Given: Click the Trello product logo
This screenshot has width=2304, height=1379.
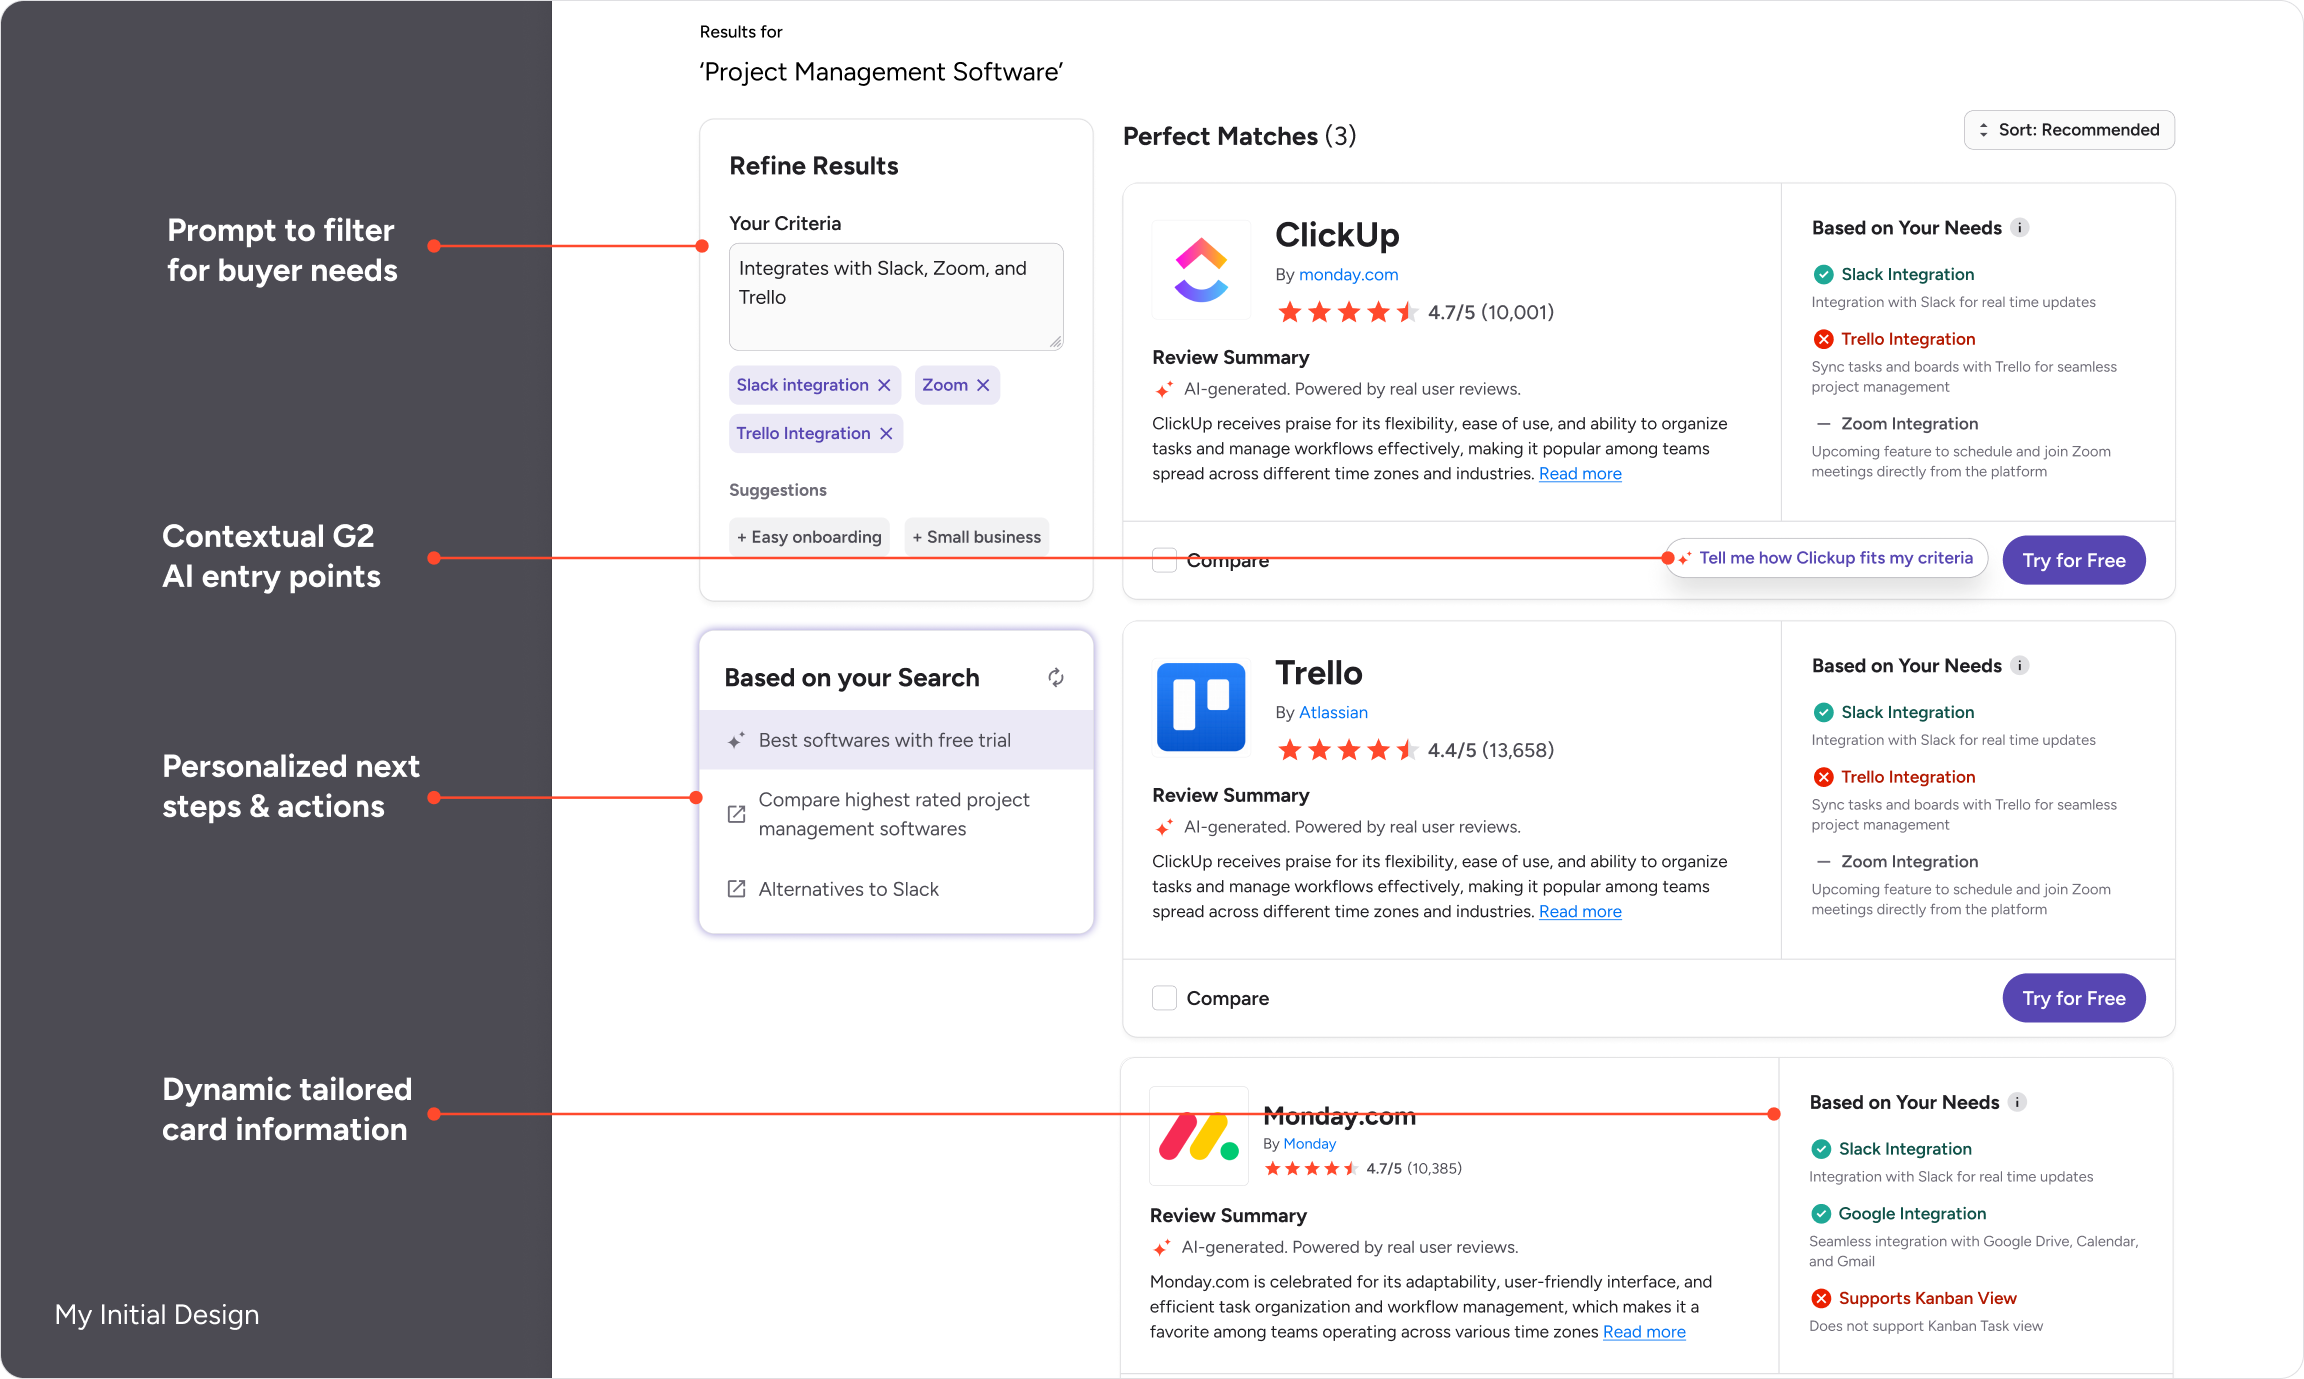Looking at the screenshot, I should [1201, 707].
